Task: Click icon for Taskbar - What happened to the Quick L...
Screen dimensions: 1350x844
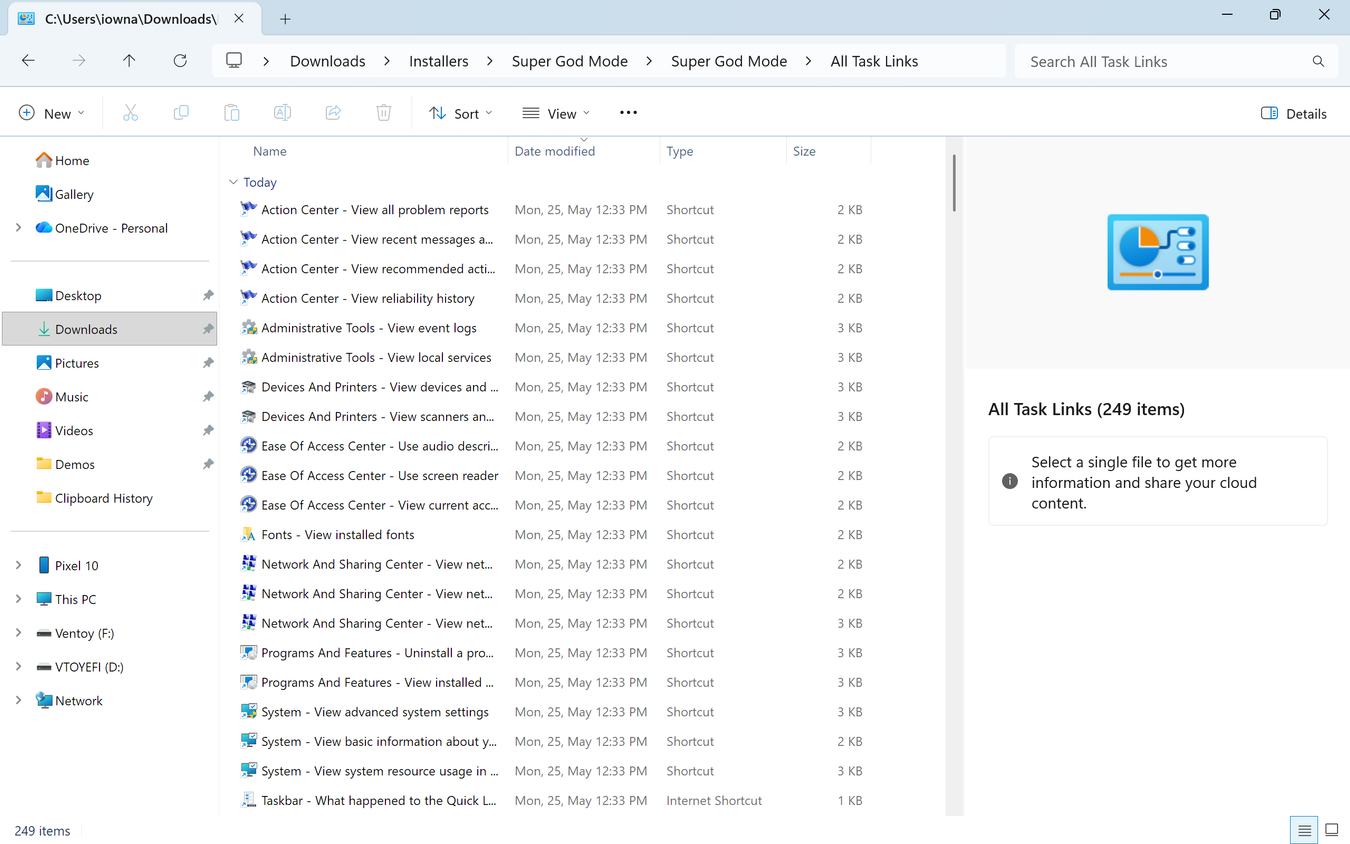Action: (249, 801)
